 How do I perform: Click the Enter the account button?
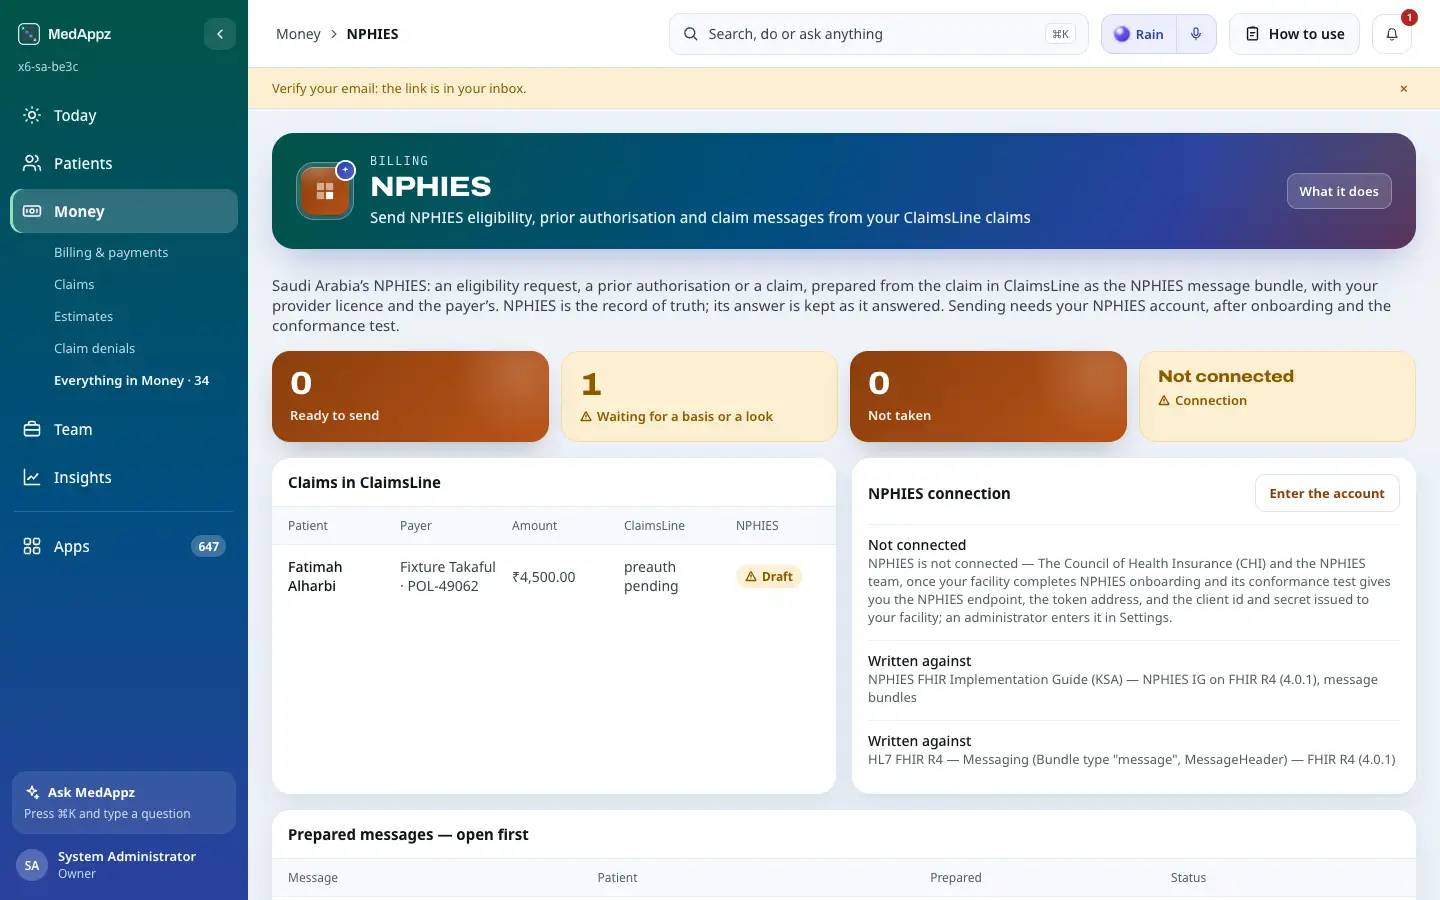click(x=1327, y=493)
